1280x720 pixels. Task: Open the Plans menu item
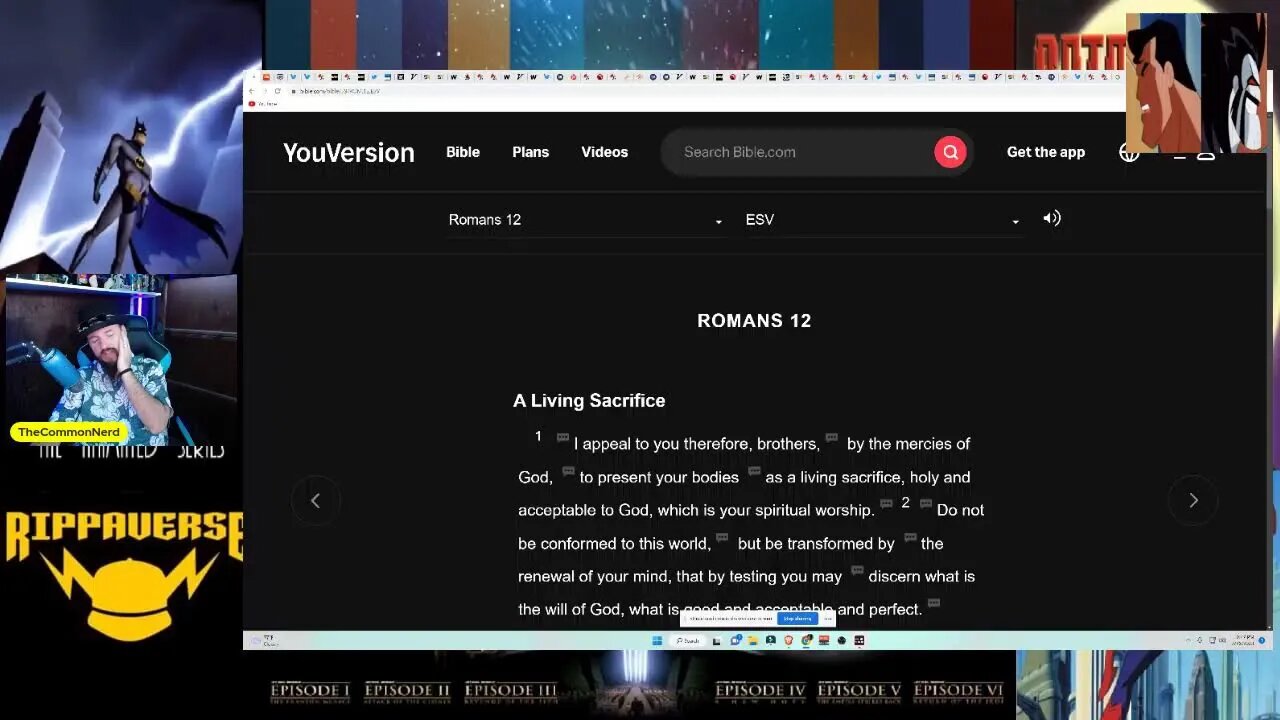point(530,152)
